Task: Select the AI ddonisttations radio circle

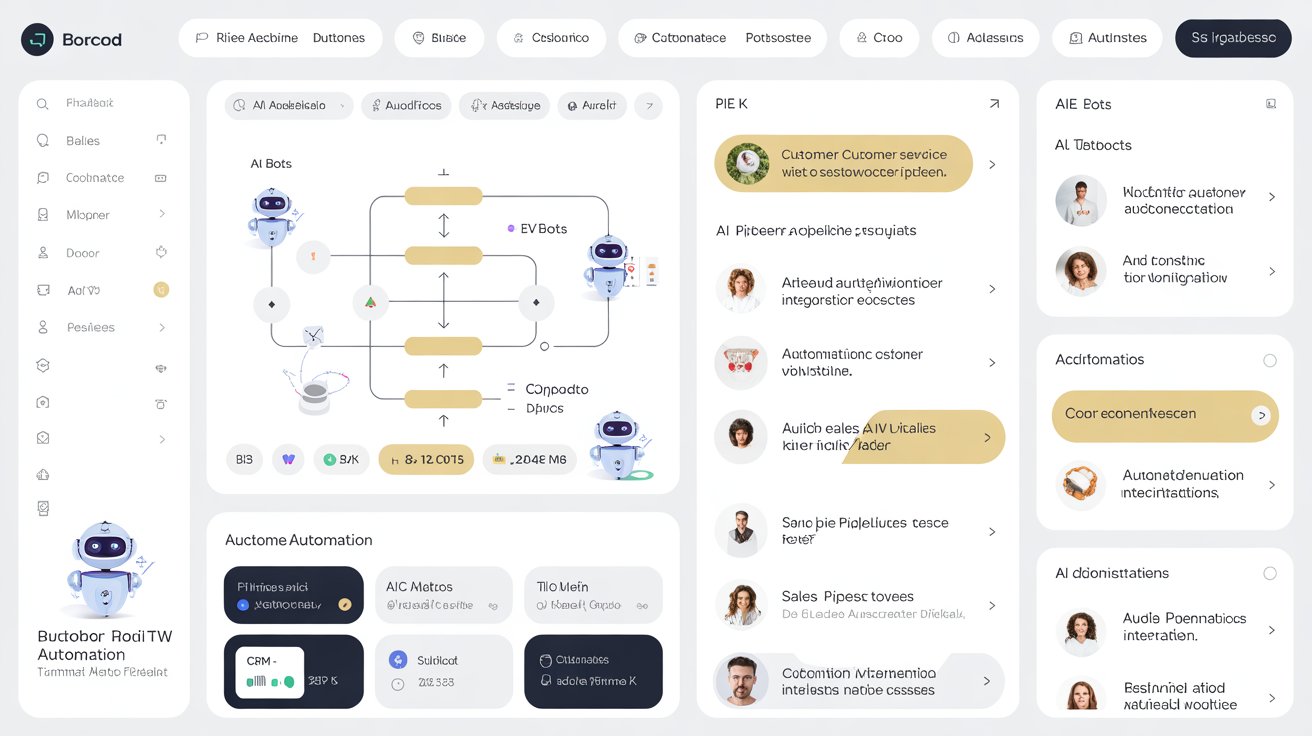Action: point(1269,574)
